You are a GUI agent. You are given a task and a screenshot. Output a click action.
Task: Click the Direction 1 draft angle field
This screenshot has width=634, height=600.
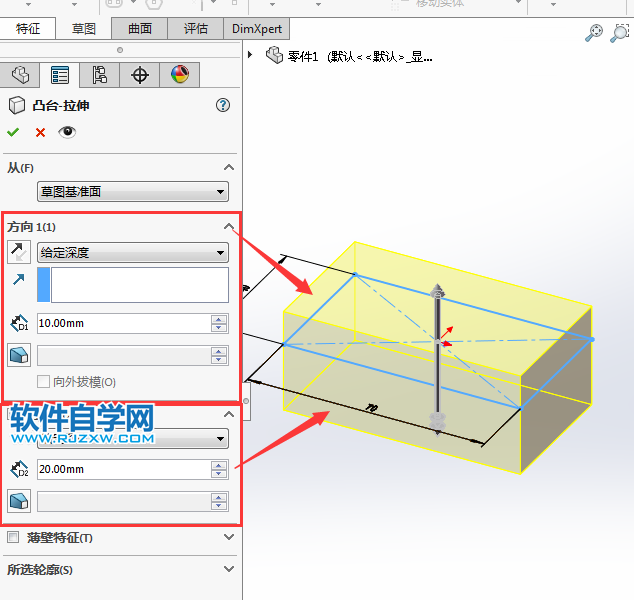pos(124,355)
